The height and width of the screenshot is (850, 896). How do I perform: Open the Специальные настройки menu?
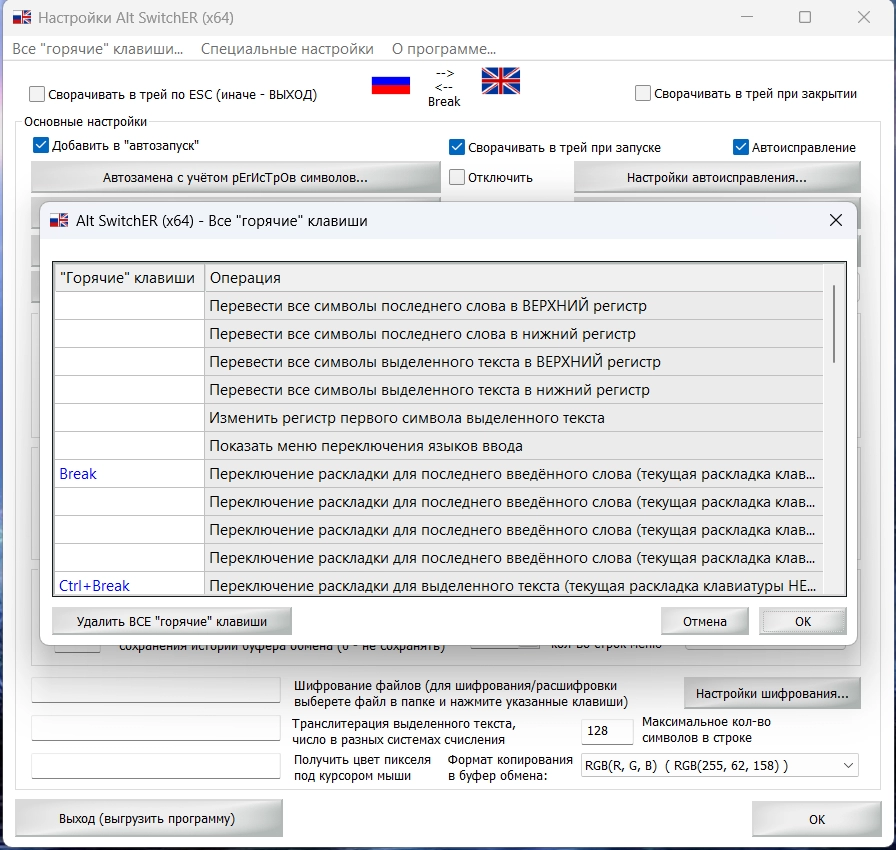click(287, 49)
